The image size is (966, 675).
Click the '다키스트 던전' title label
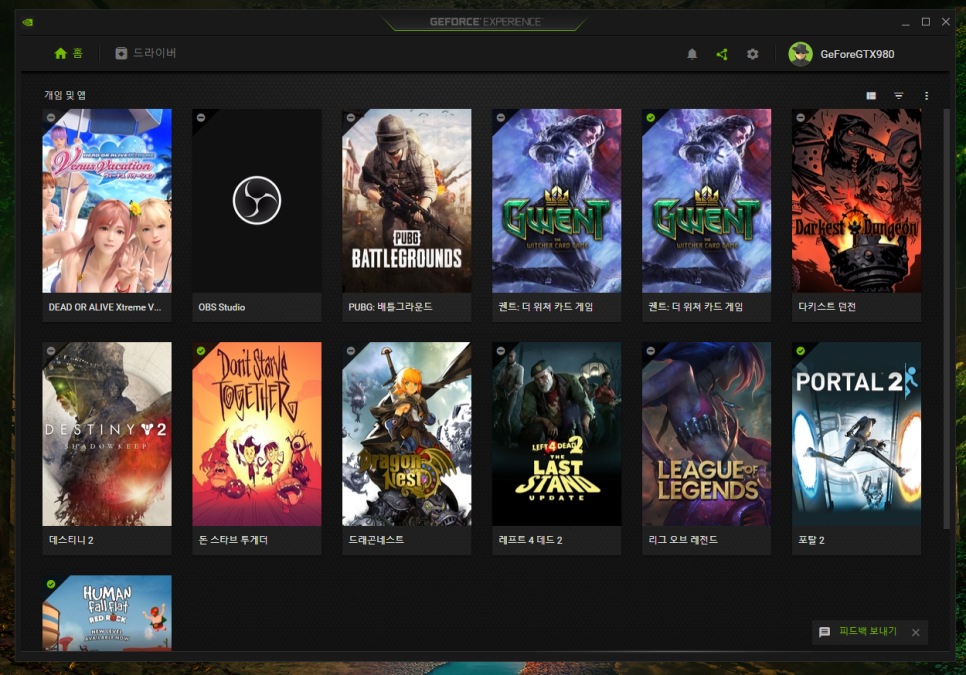coord(827,307)
